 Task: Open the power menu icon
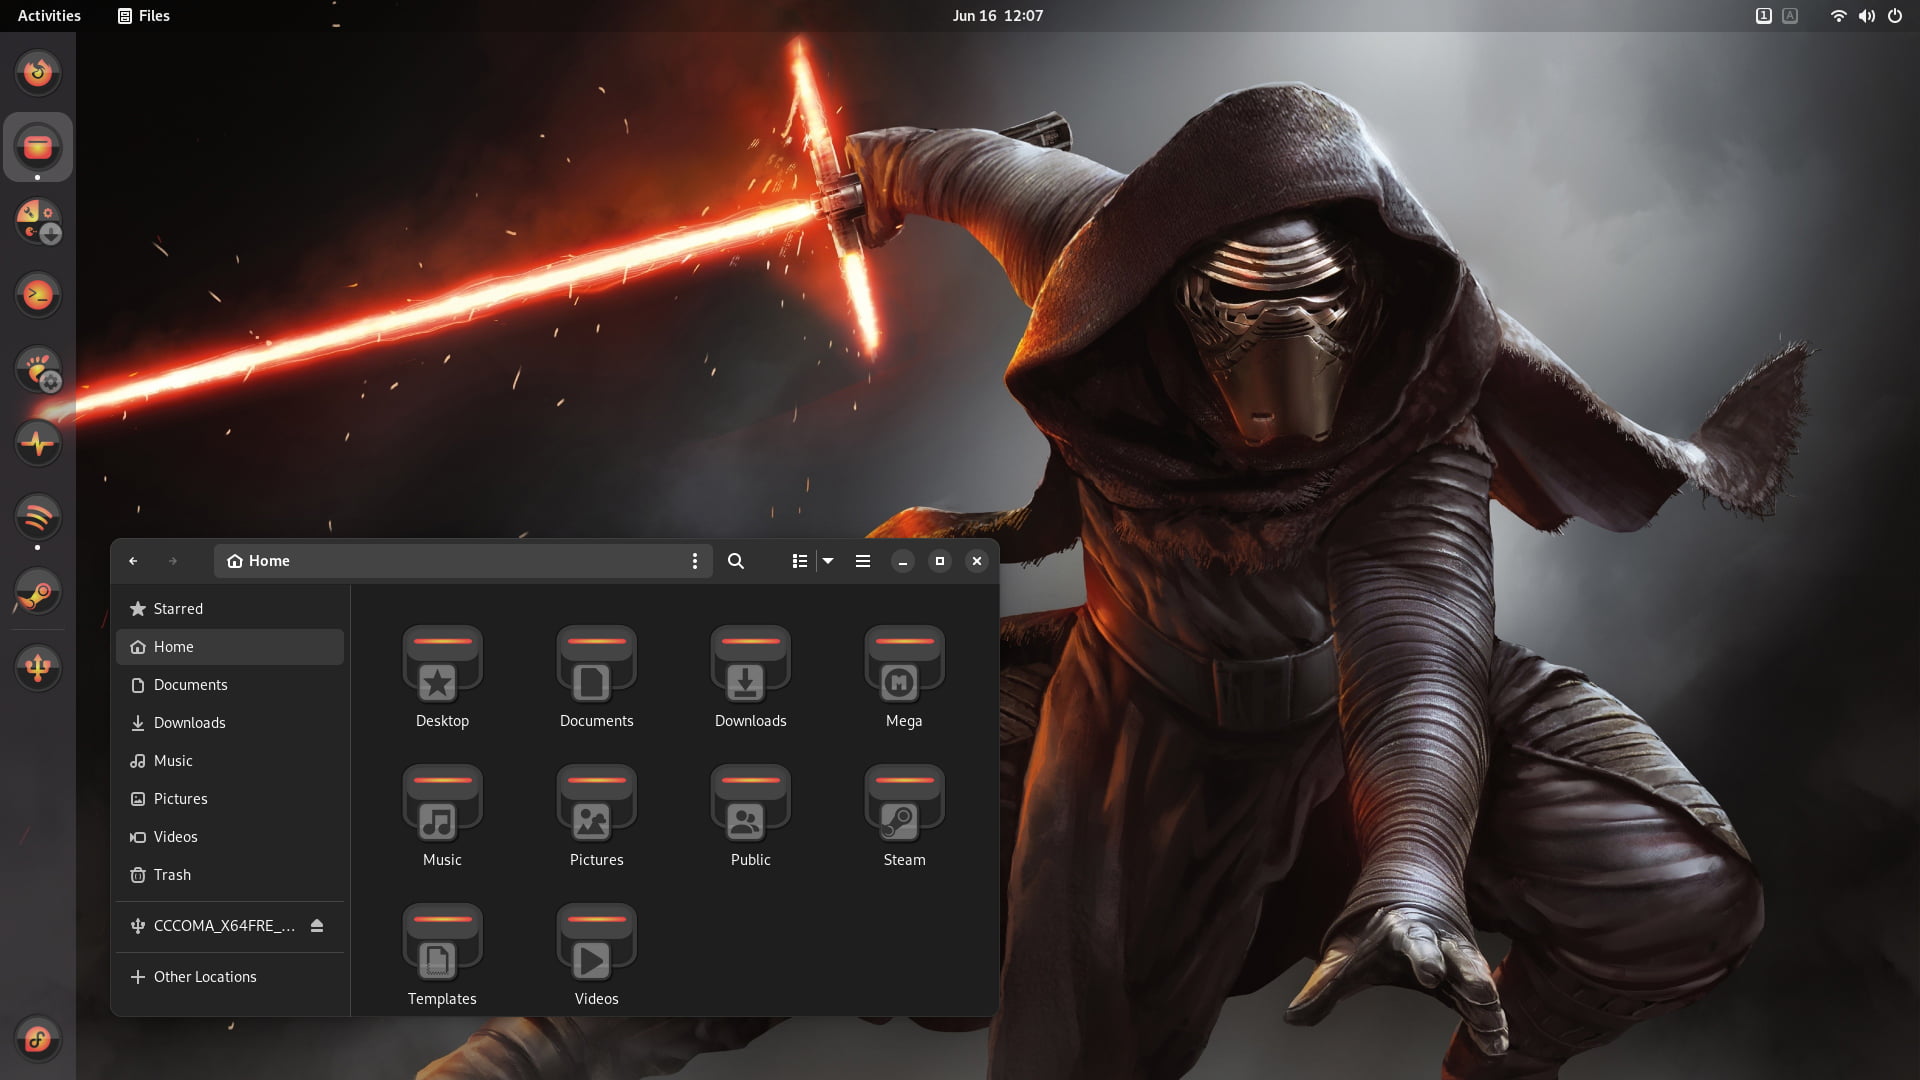click(1895, 16)
